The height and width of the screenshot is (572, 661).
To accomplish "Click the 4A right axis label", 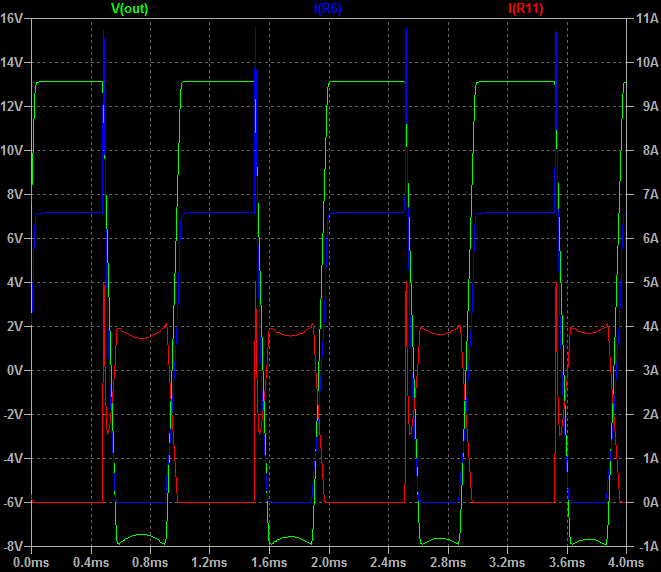I will point(651,326).
